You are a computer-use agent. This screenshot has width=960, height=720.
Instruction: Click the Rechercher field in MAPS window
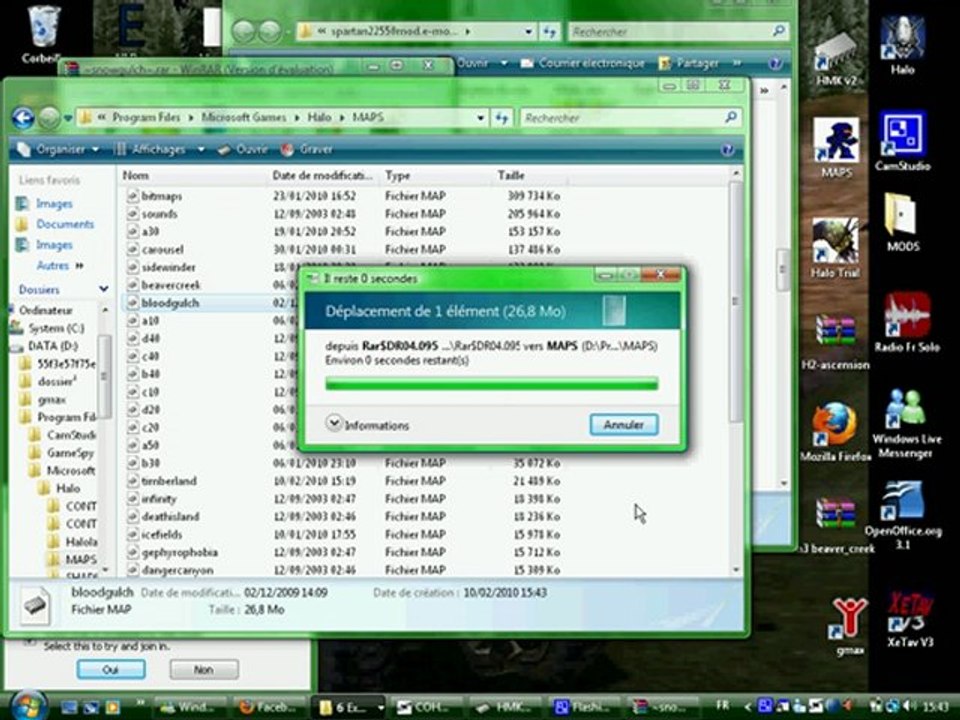tap(621, 118)
